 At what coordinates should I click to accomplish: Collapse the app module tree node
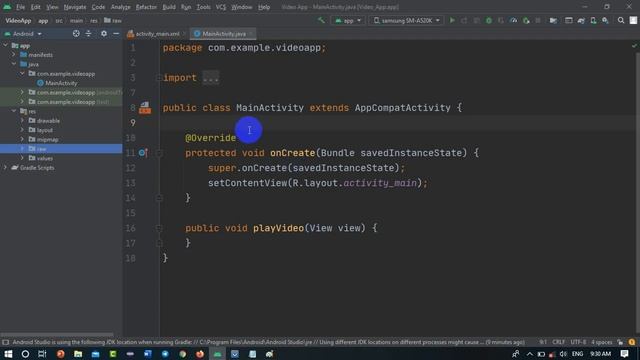pos(6,45)
